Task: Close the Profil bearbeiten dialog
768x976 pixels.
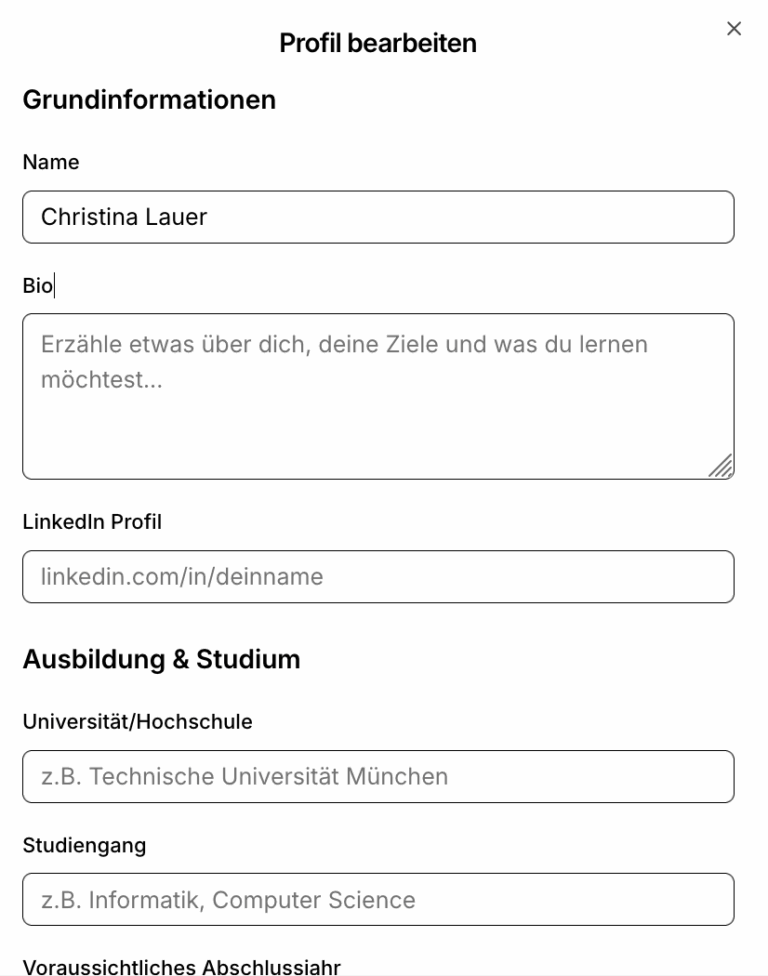Action: click(x=733, y=29)
